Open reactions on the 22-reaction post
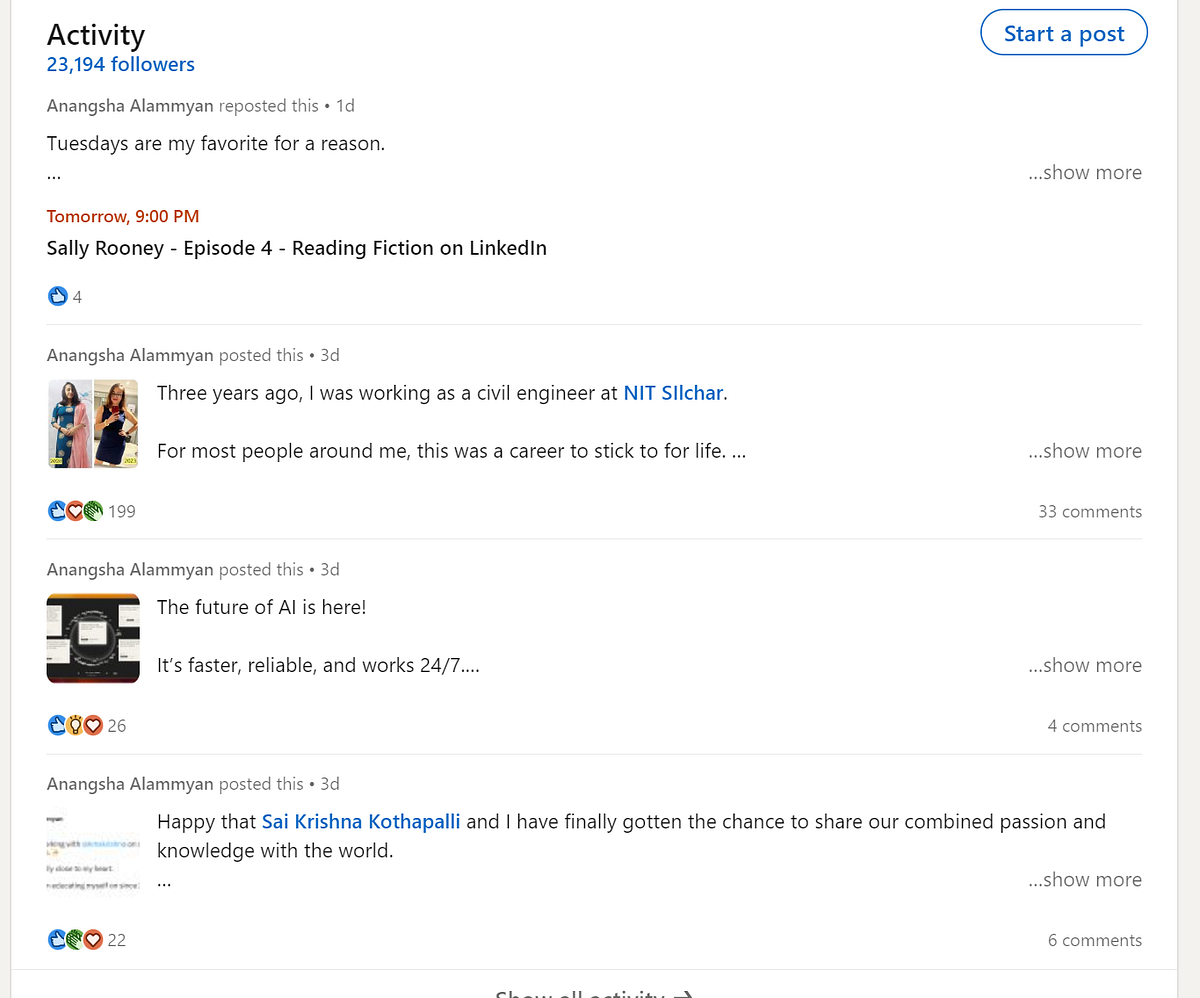The height and width of the screenshot is (998, 1200). pos(87,940)
